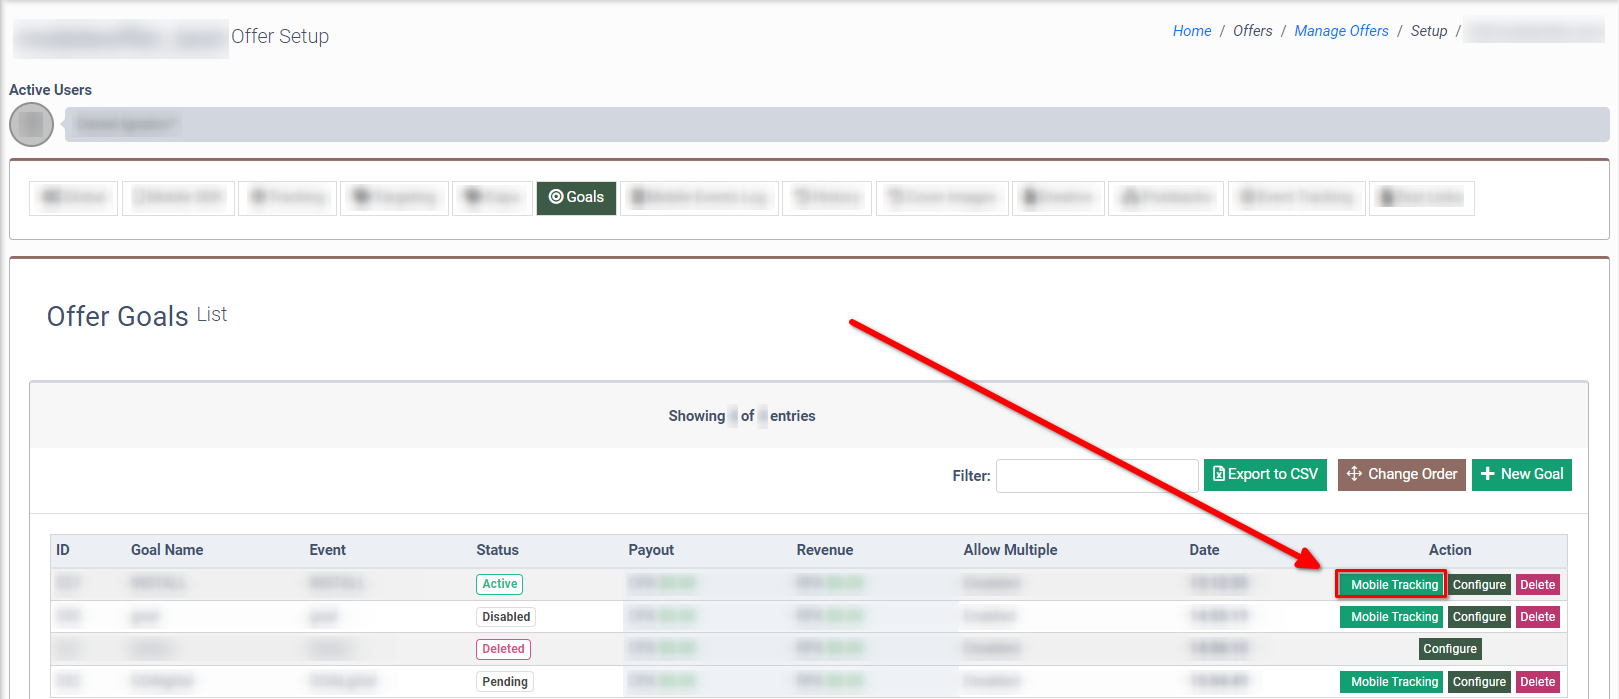Sort the table by Goal Name column

click(x=167, y=550)
